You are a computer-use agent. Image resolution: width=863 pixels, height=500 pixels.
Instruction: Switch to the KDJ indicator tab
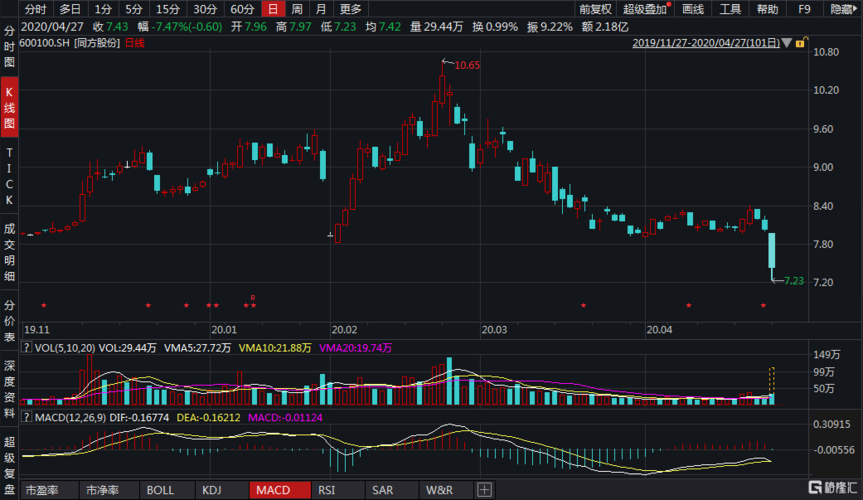pos(211,490)
